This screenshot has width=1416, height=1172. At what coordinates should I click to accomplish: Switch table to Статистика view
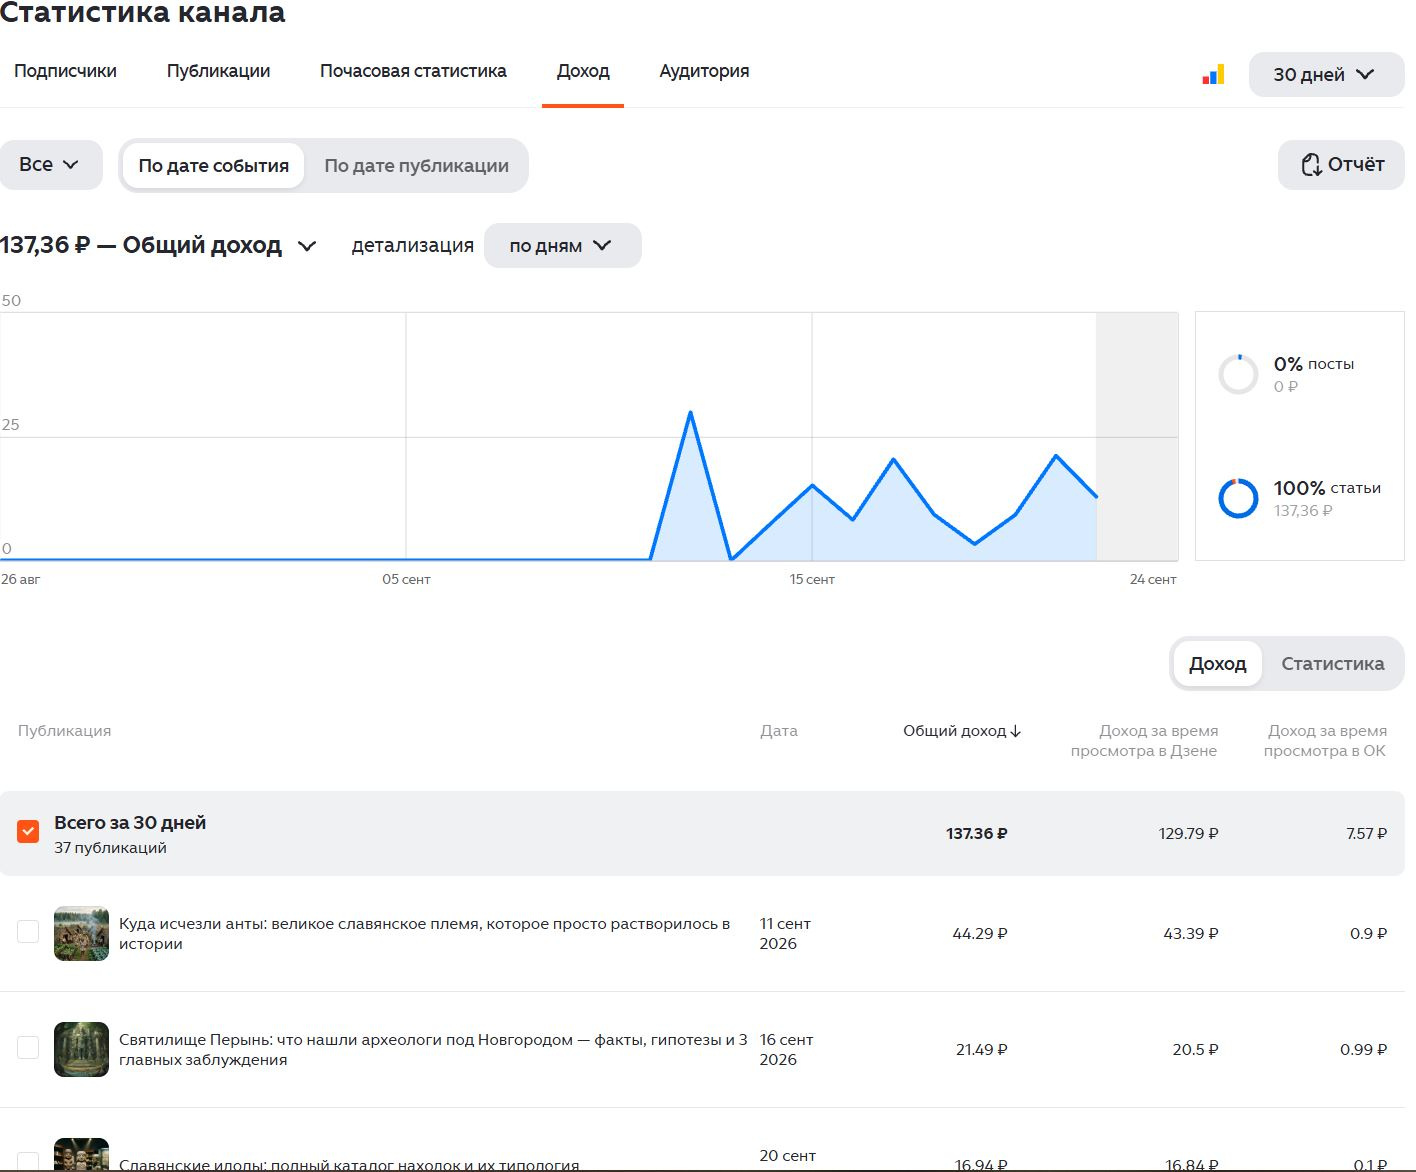coord(1333,664)
